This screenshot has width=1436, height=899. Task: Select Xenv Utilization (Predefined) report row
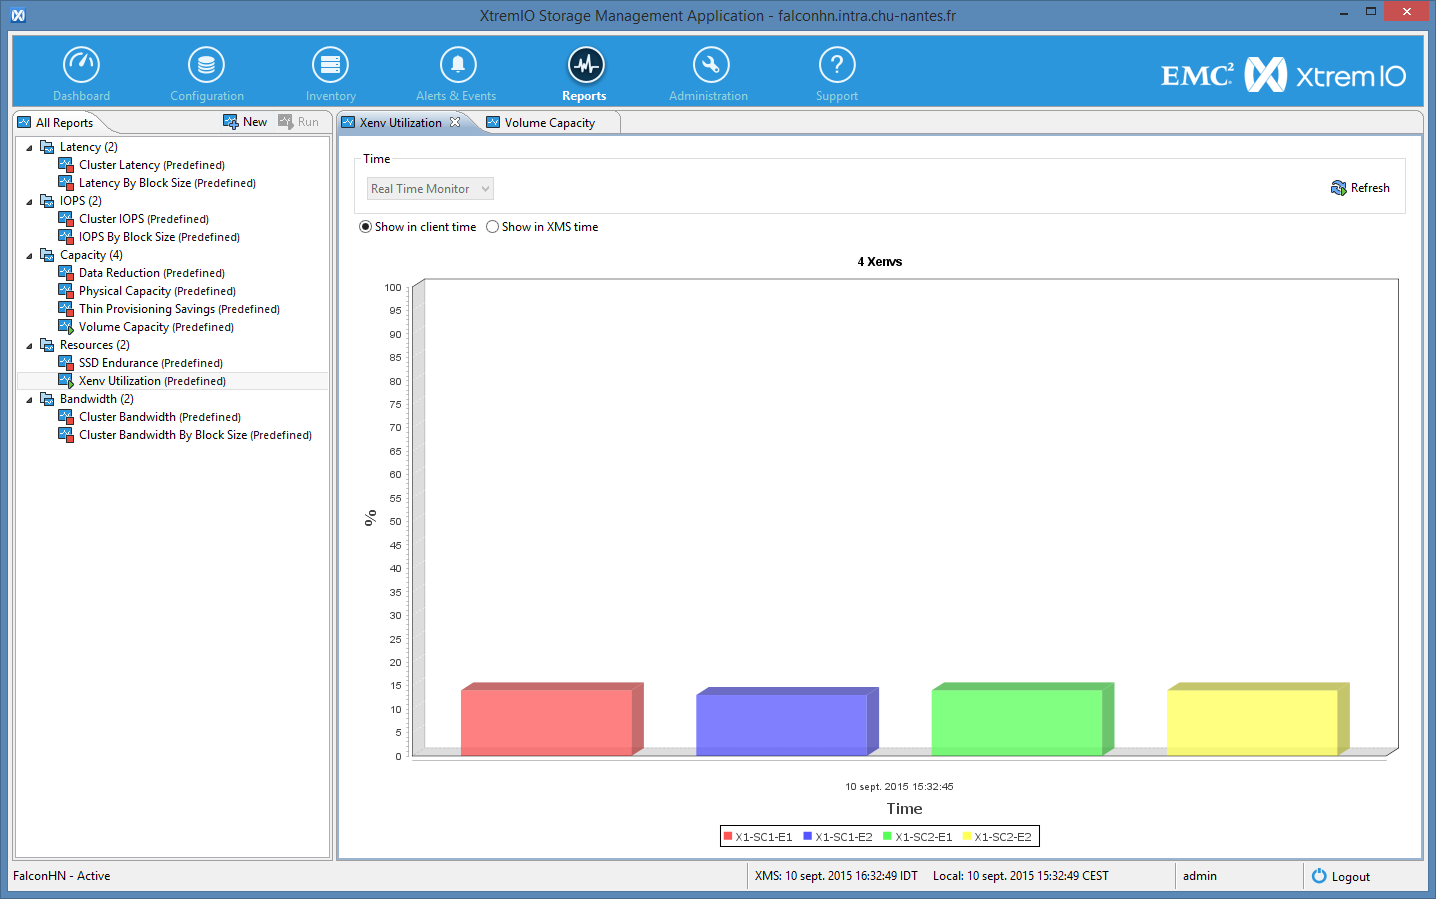point(173,381)
